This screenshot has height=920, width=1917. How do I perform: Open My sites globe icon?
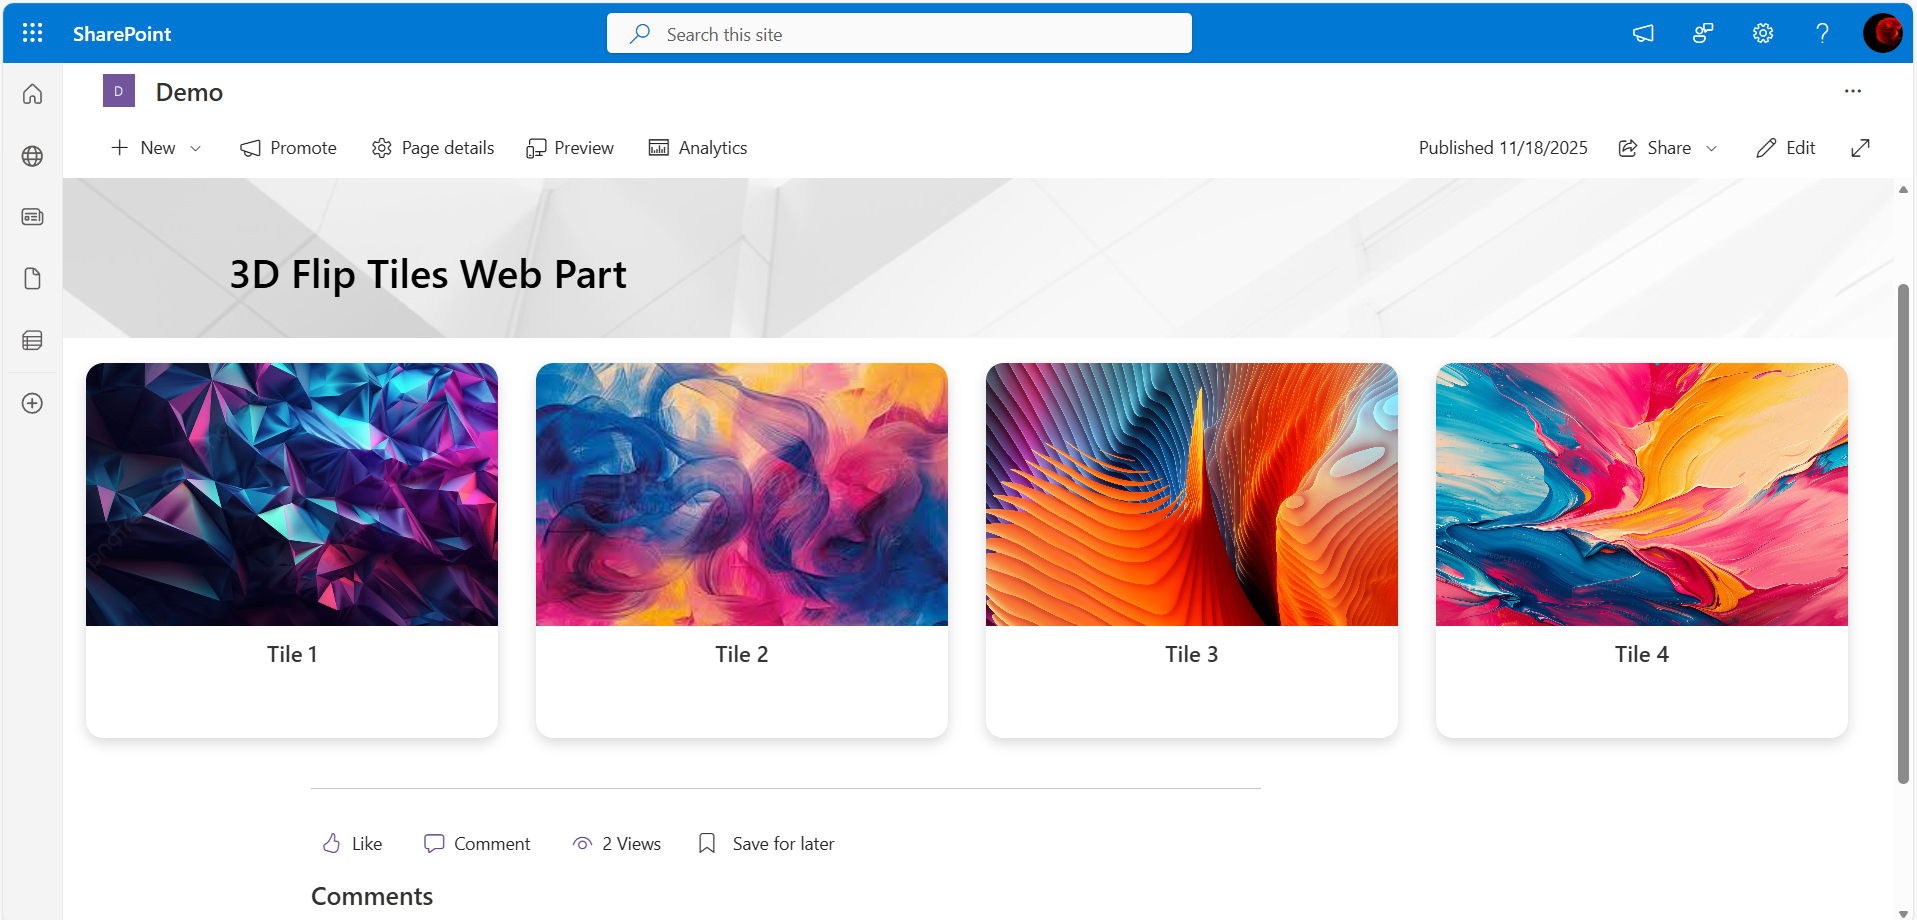32,156
